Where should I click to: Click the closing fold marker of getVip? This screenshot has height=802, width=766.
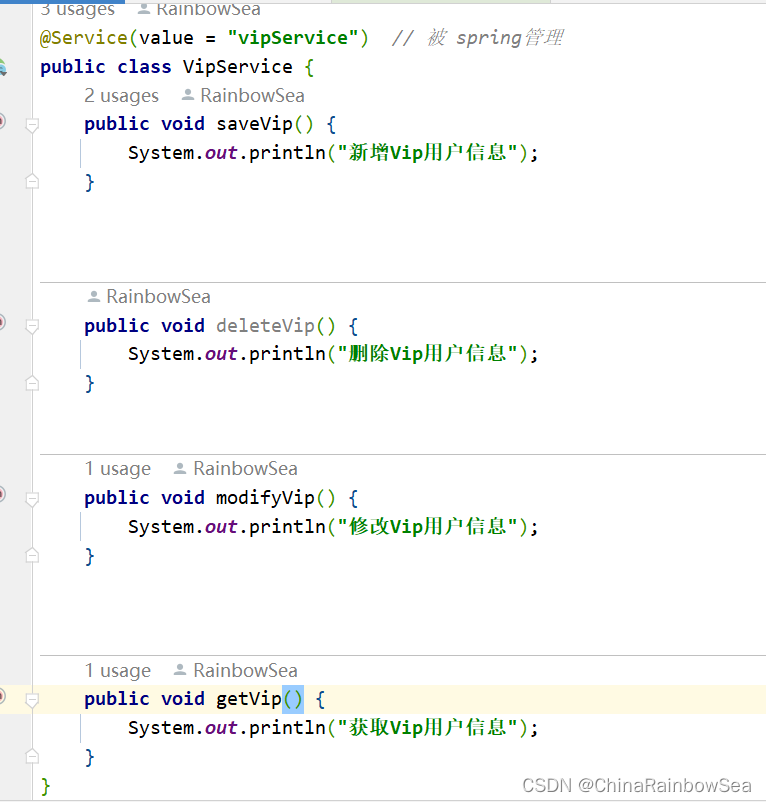pyautogui.click(x=32, y=756)
